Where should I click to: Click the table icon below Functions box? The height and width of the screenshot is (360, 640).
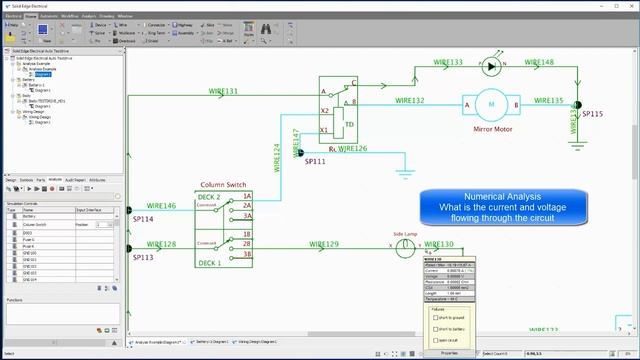pos(114,330)
